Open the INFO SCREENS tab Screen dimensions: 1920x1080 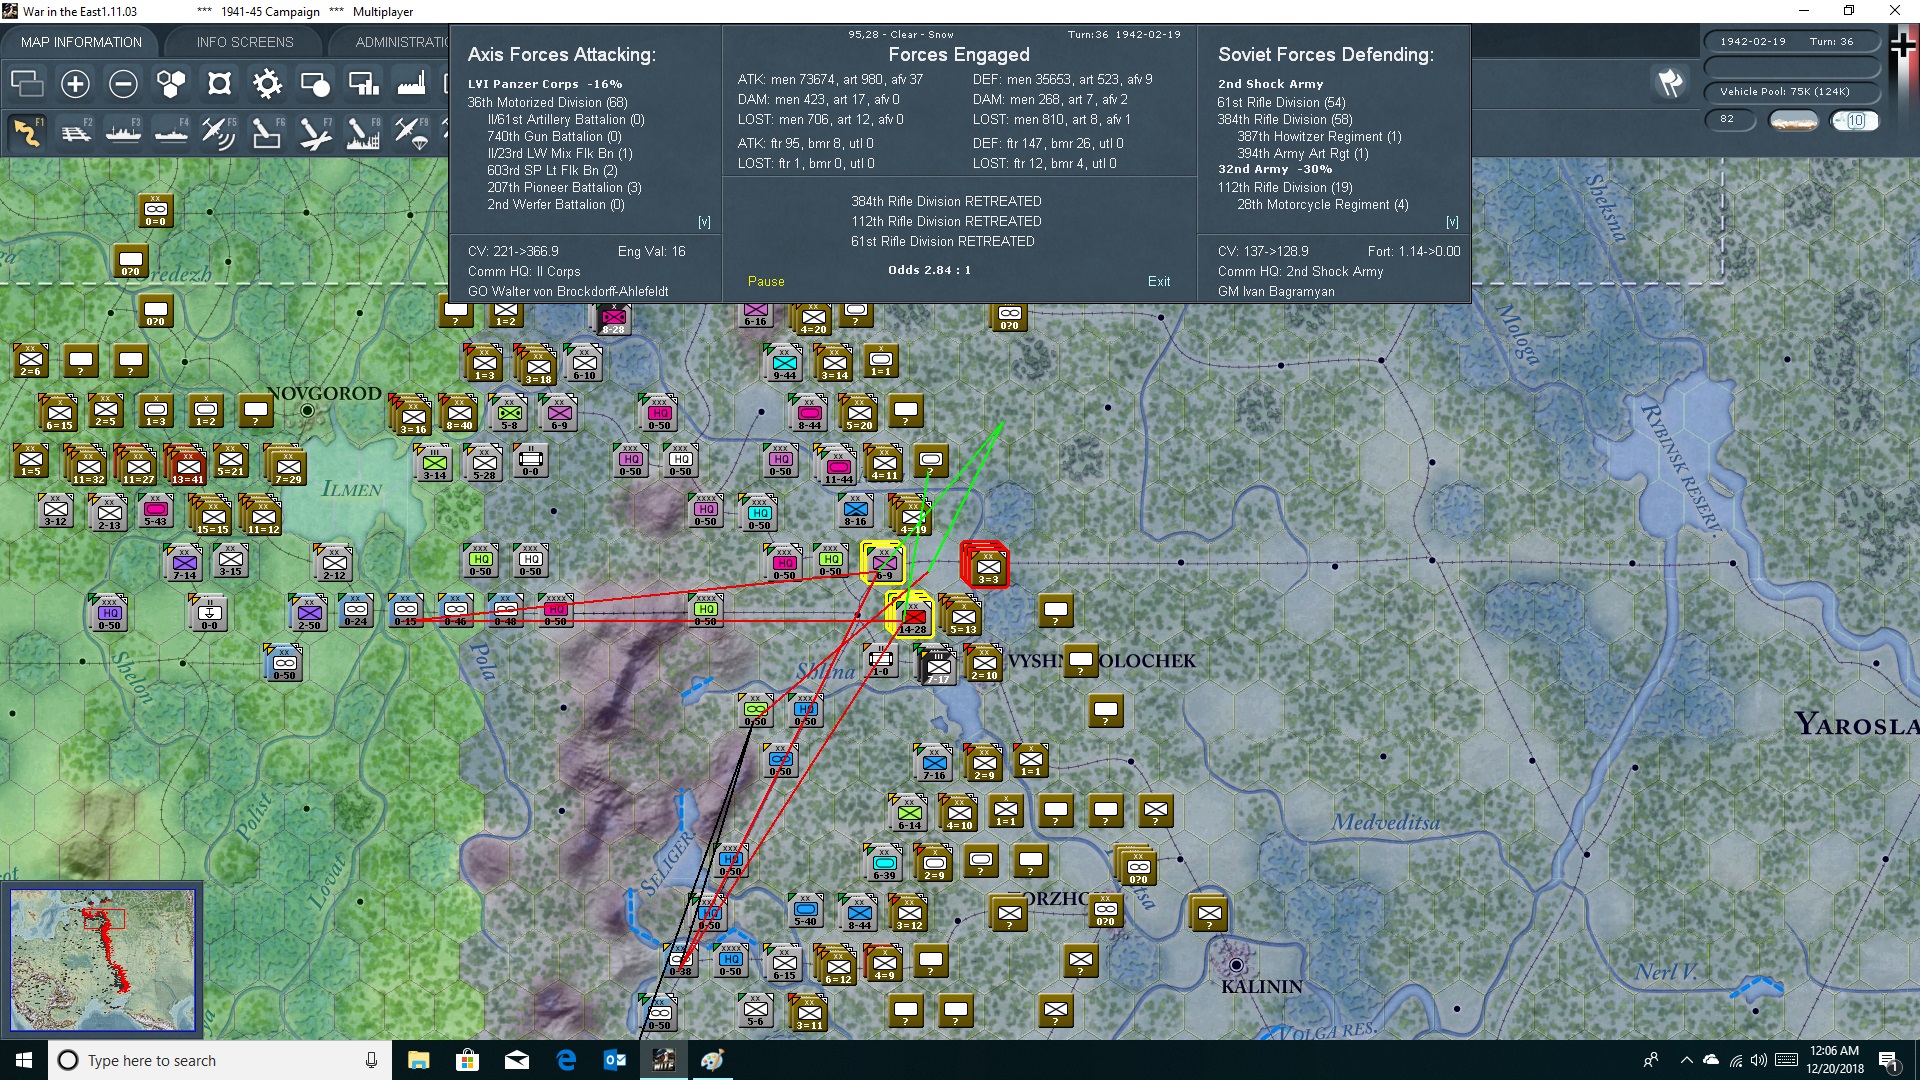click(x=245, y=42)
